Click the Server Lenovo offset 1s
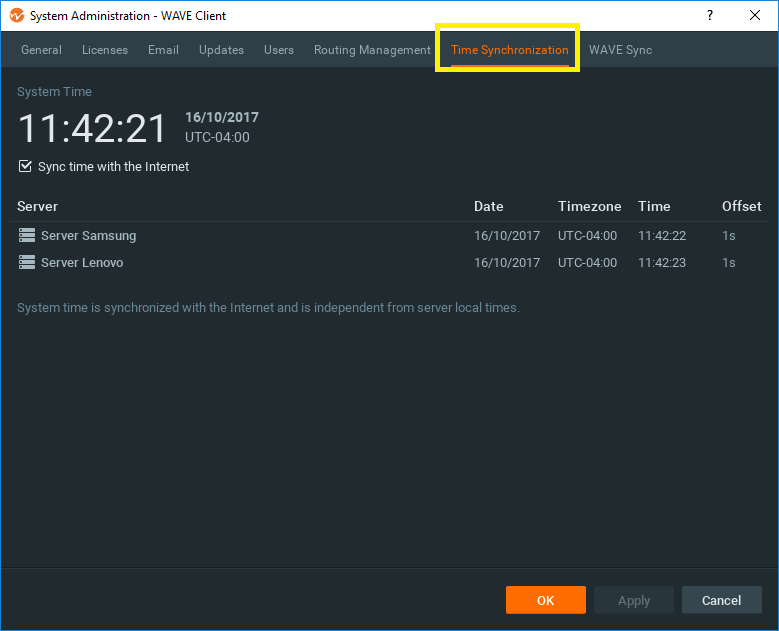The image size is (779, 631). [728, 262]
